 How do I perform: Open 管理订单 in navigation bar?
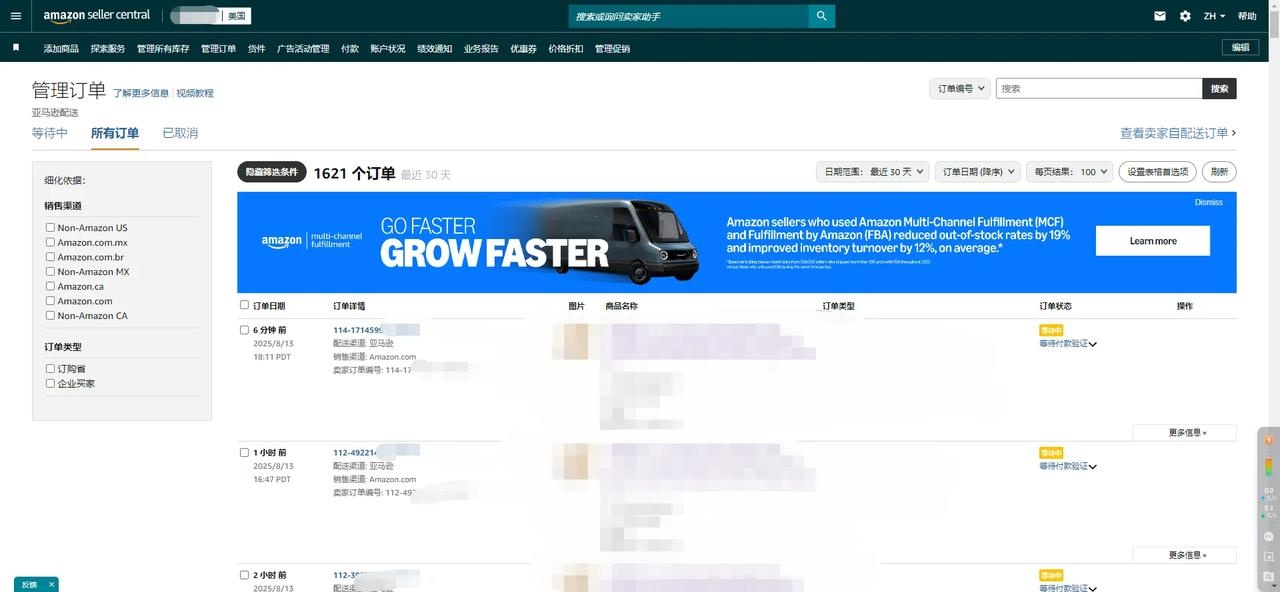point(218,48)
